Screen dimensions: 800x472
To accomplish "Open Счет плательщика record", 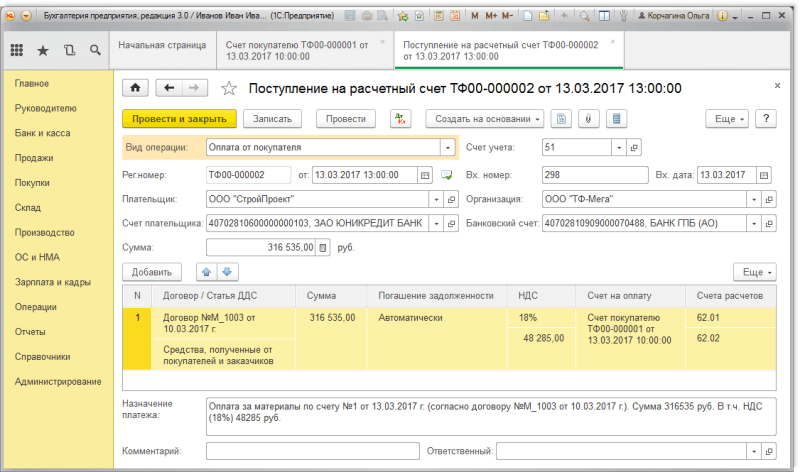I will tap(451, 223).
